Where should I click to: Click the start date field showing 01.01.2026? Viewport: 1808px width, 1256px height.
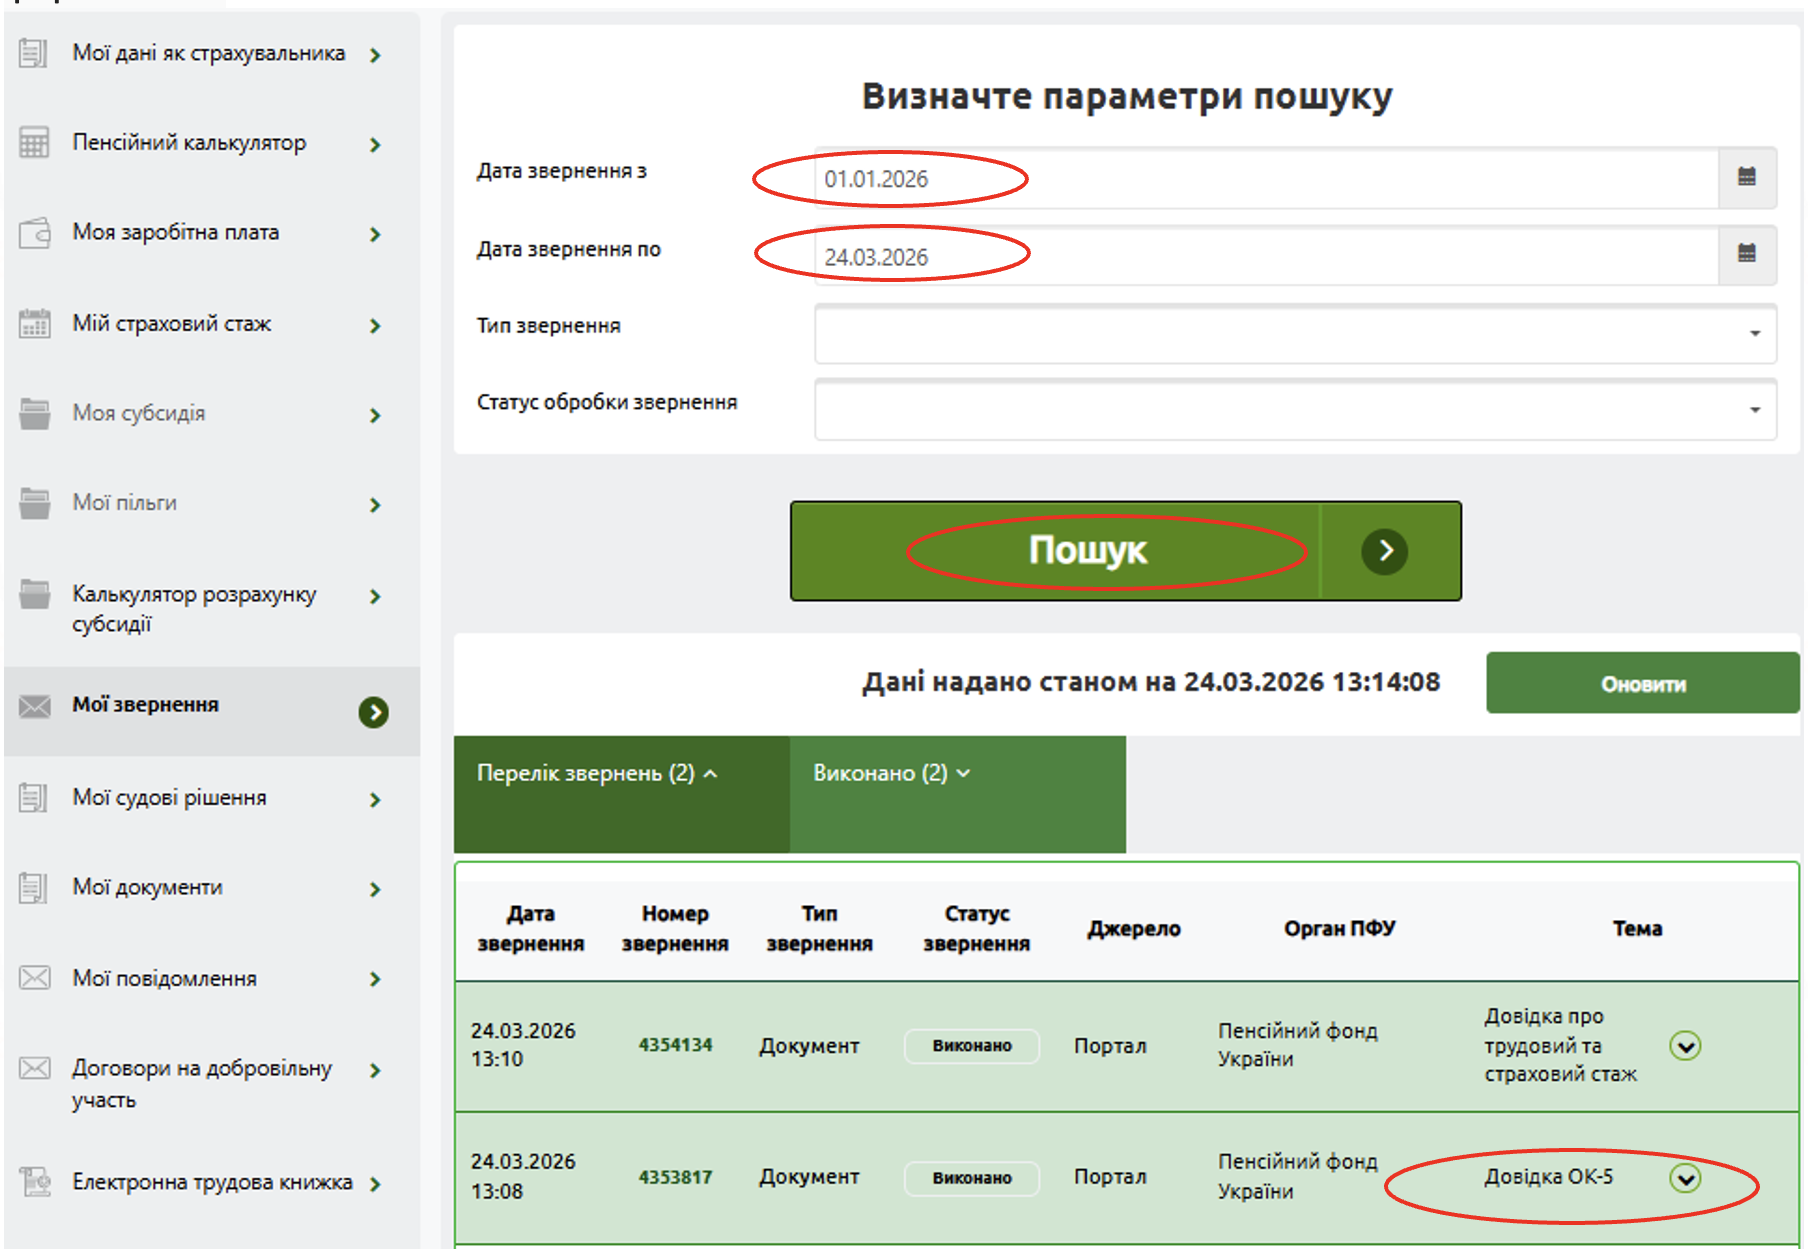pyautogui.click(x=1265, y=179)
